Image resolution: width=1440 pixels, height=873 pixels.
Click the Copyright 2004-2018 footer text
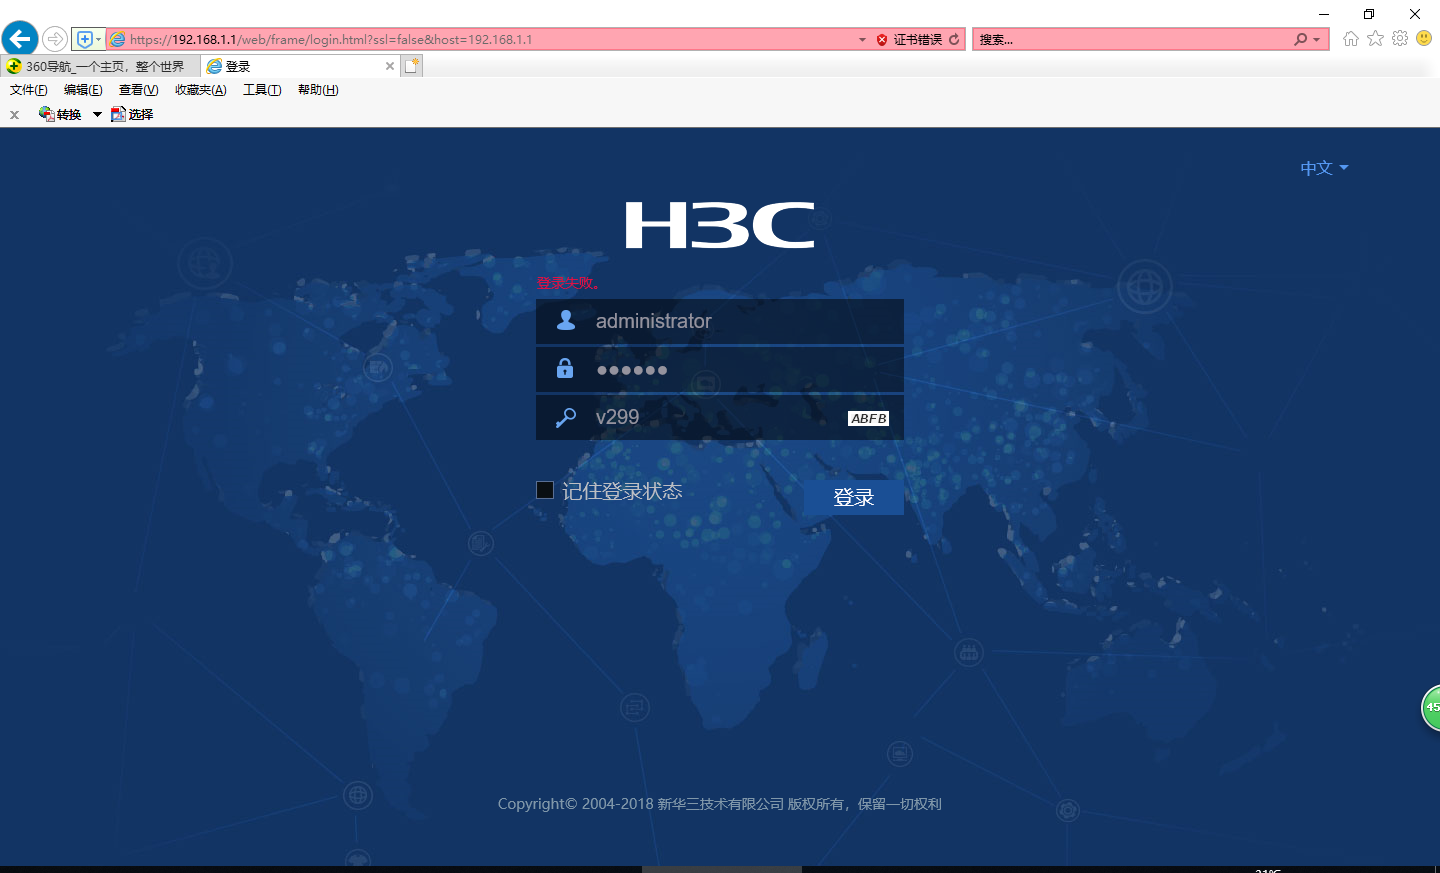[x=720, y=804]
